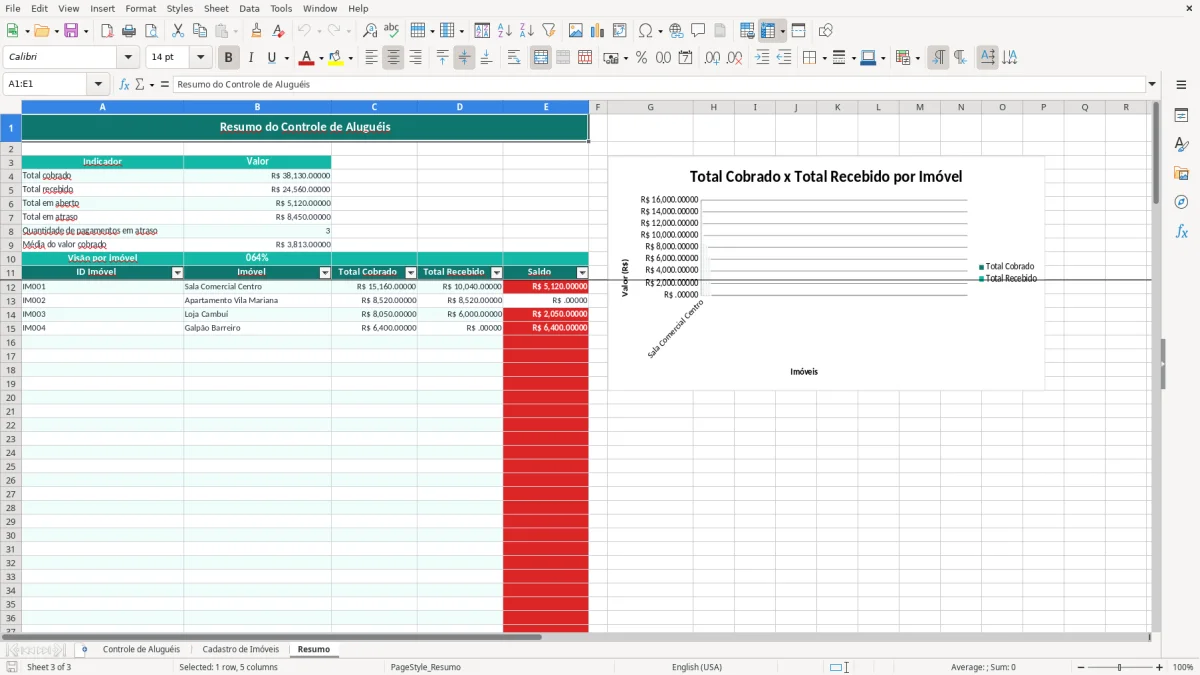Click Insert Comment icon
This screenshot has height=675, width=1200.
pyautogui.click(x=698, y=31)
